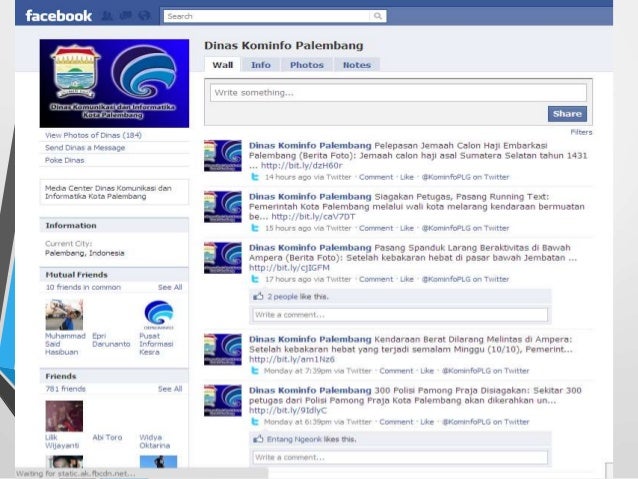
Task: Click thumbs-up icon beside 2 people like this
Action: tap(258, 296)
